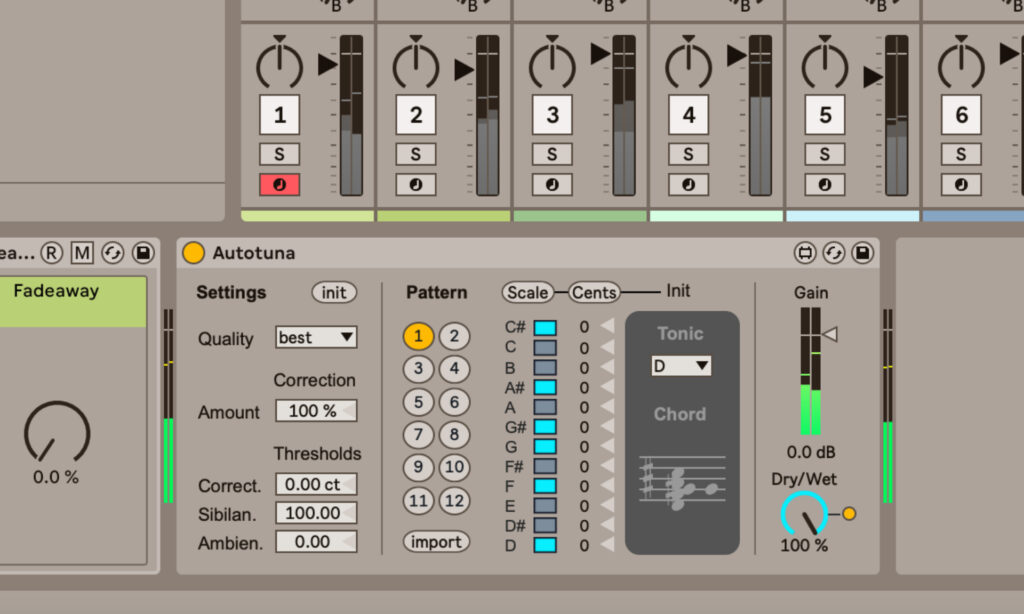Toggle the A# note in scale
This screenshot has height=614, width=1024.
545,387
